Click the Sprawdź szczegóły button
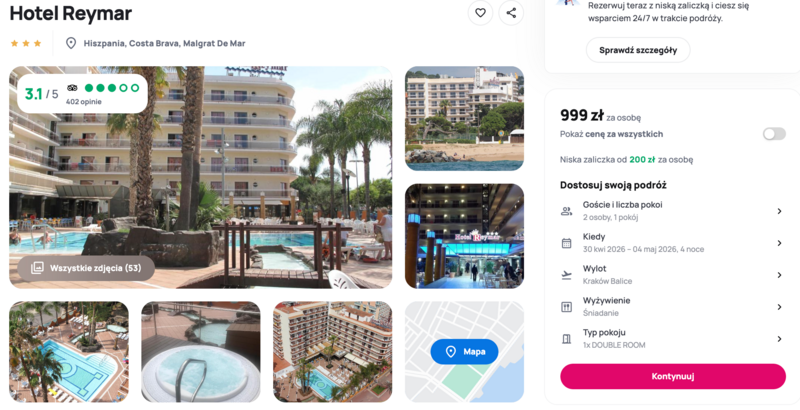This screenshot has height=410, width=800. pos(638,50)
